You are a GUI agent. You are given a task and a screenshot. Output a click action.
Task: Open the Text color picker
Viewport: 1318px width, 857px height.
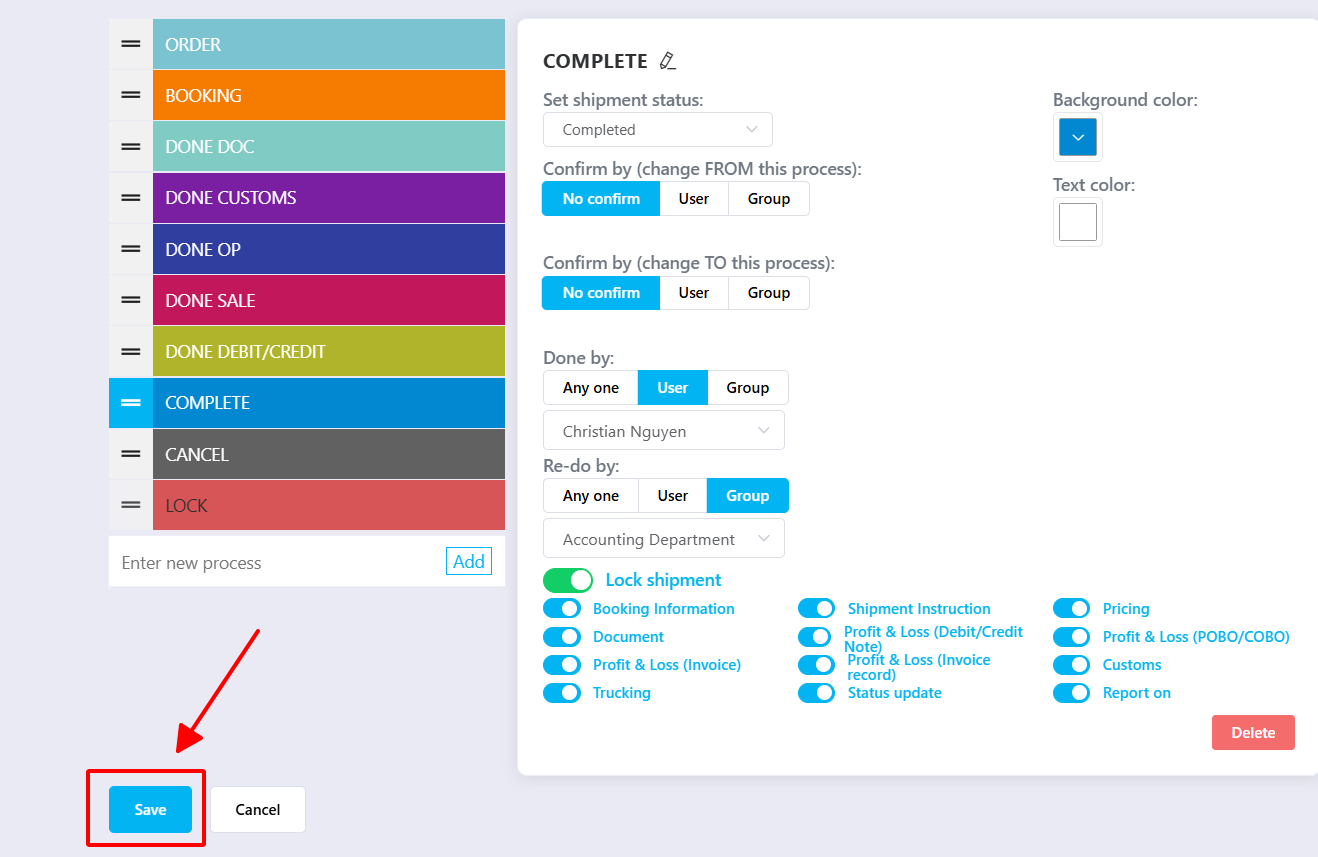tap(1078, 222)
